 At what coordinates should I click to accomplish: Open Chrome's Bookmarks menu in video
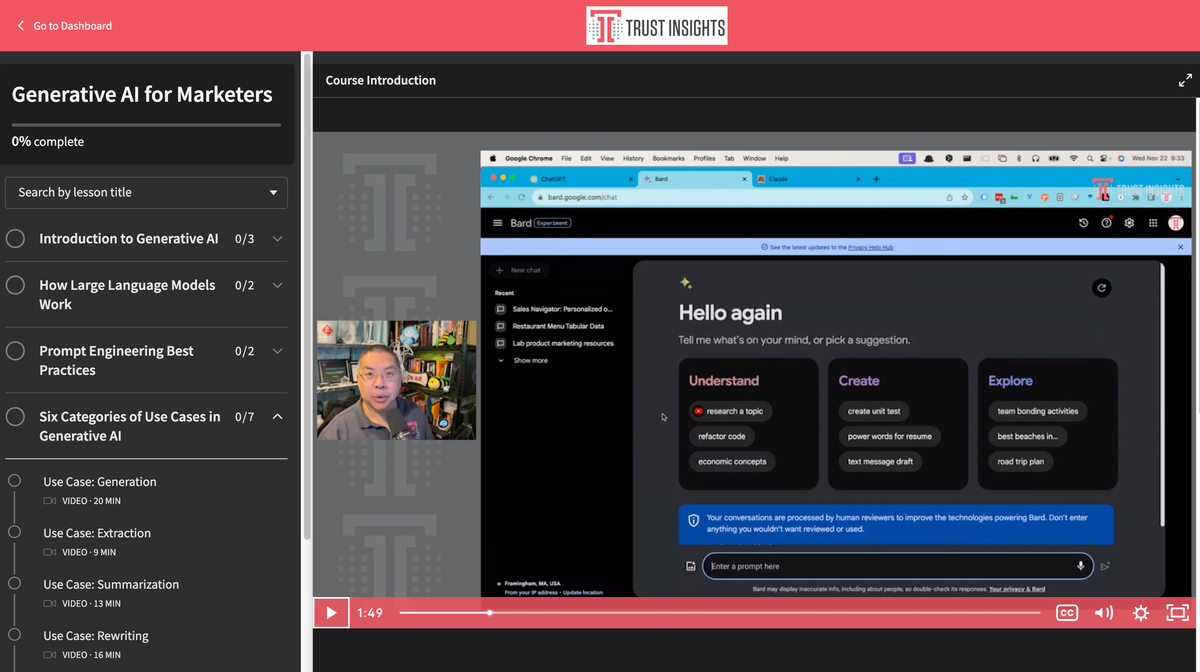[669, 158]
